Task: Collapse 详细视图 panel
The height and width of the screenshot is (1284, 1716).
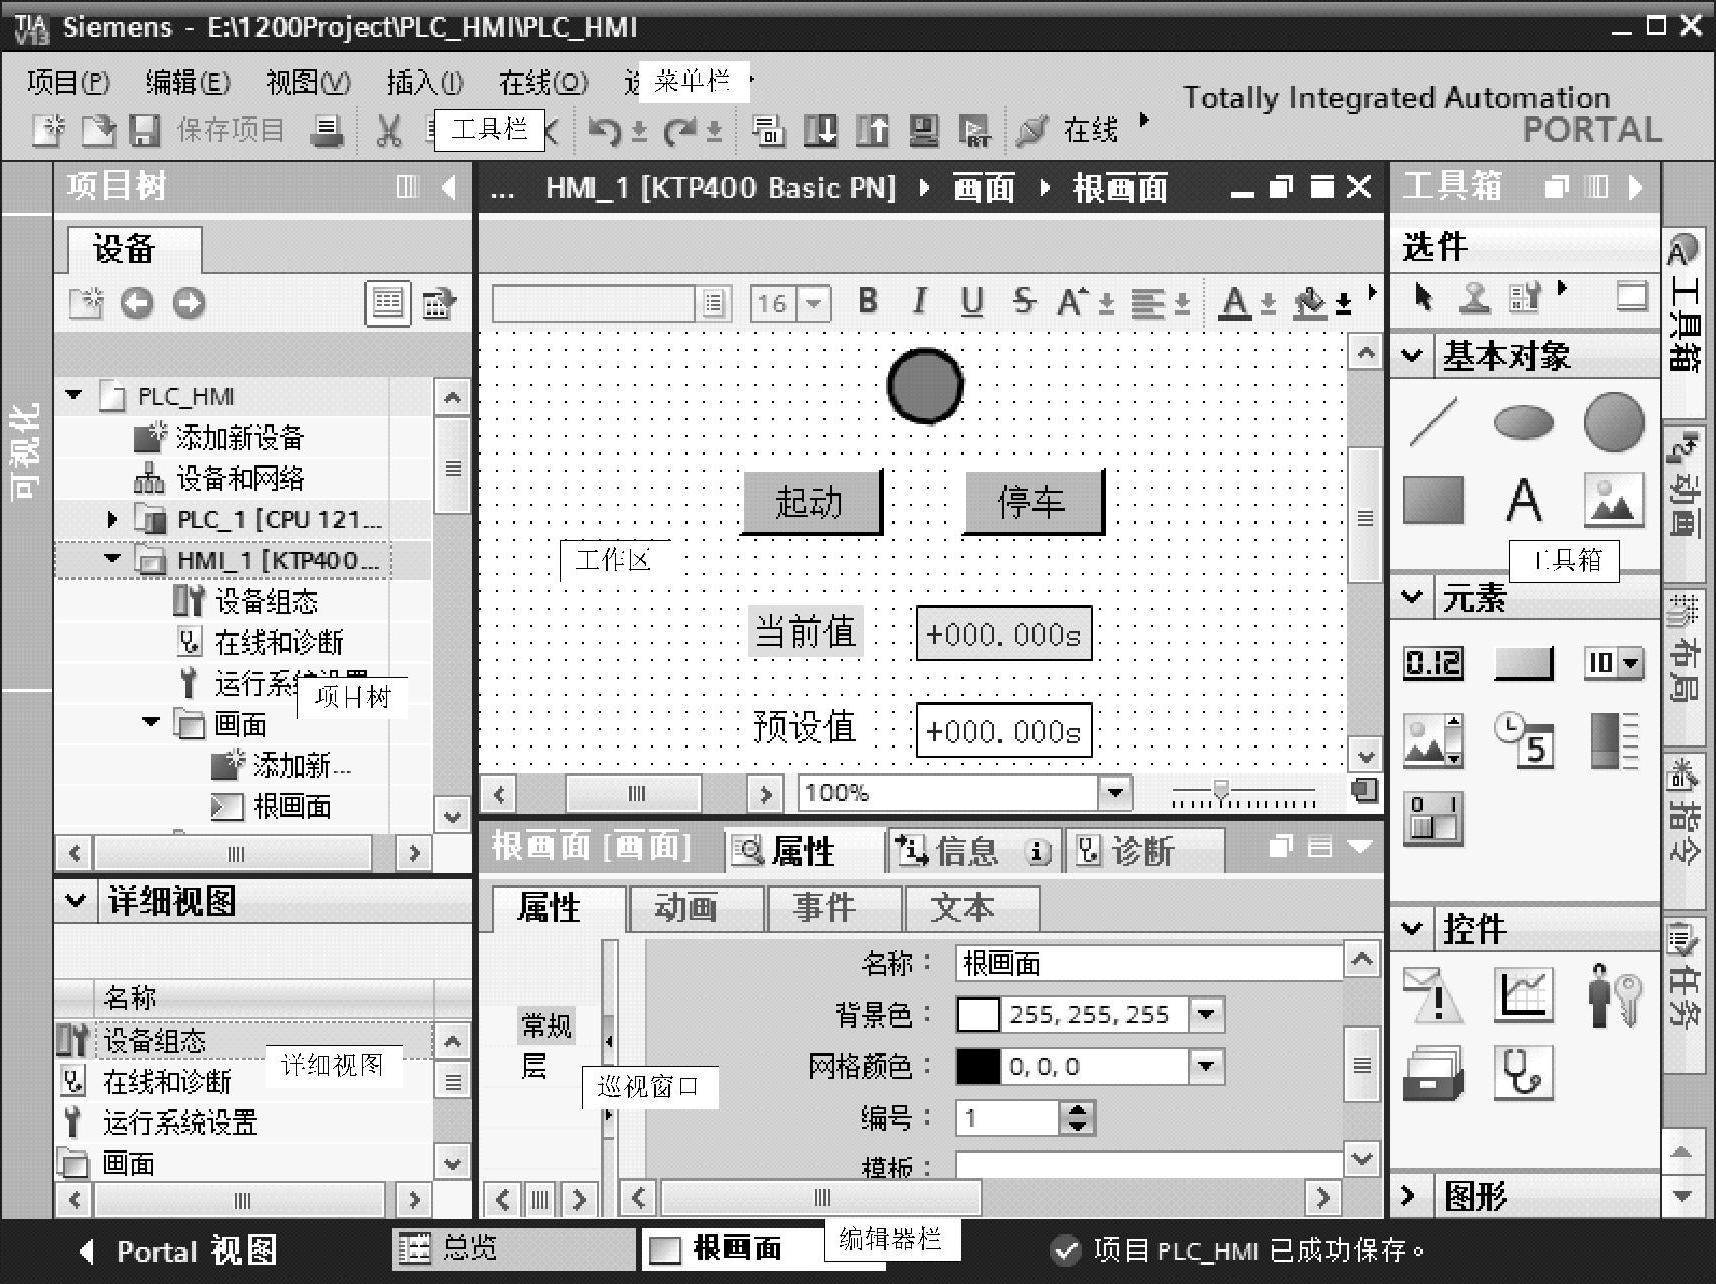Action: click(75, 900)
